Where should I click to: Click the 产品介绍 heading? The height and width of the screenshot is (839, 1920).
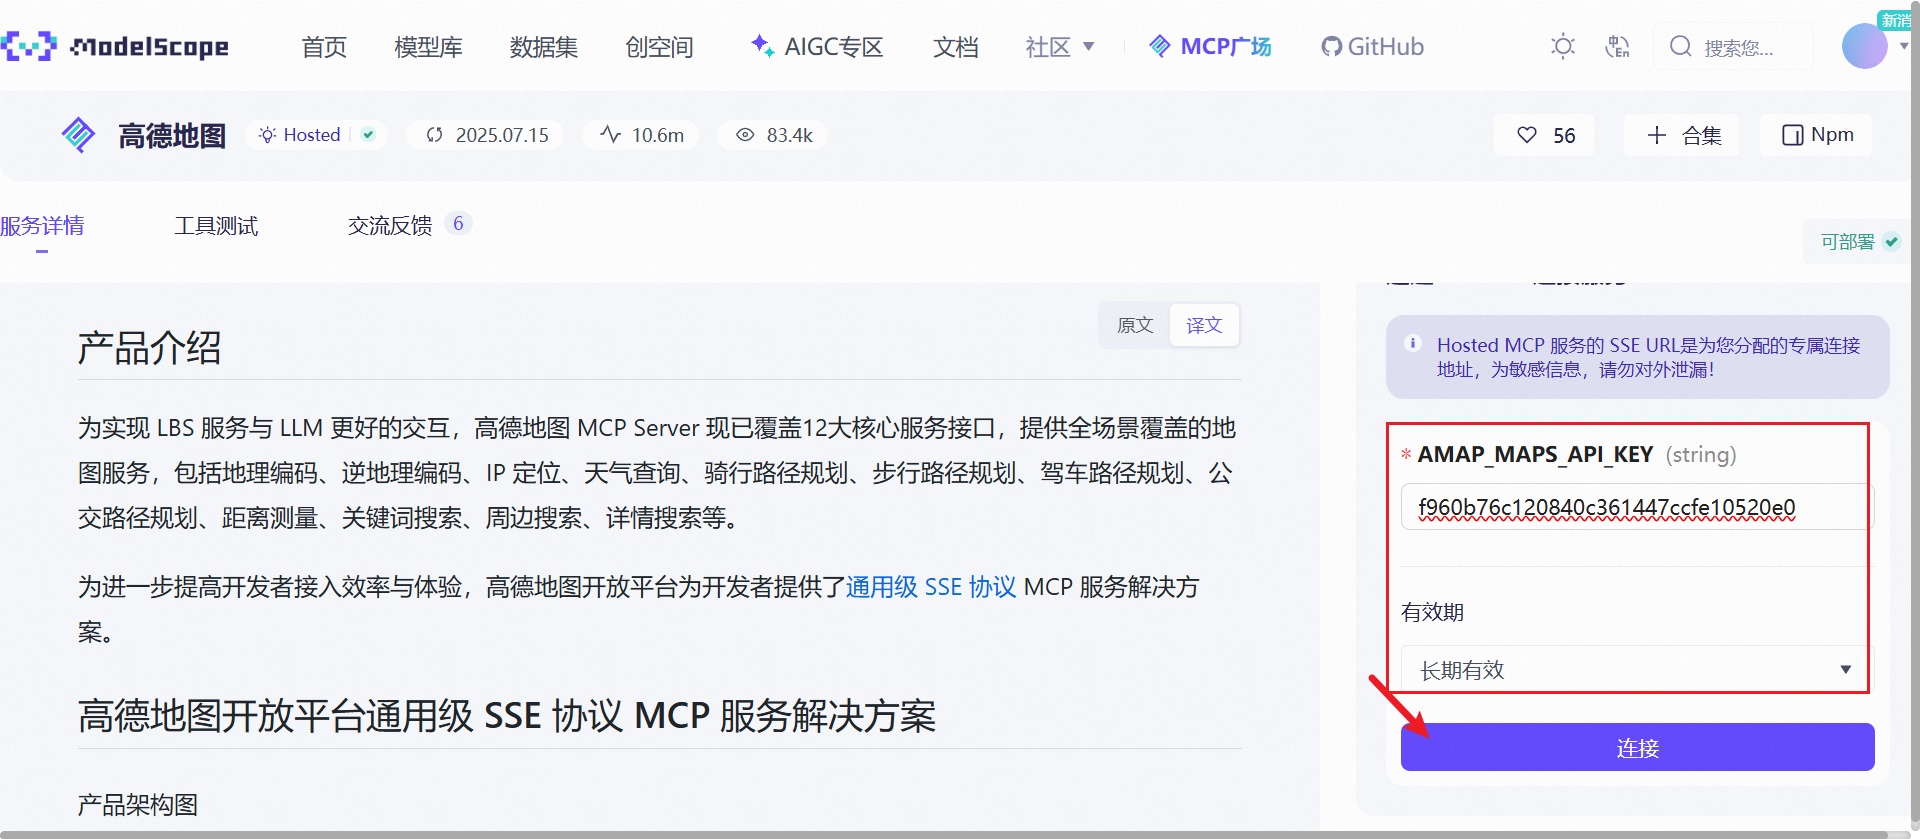[x=149, y=348]
